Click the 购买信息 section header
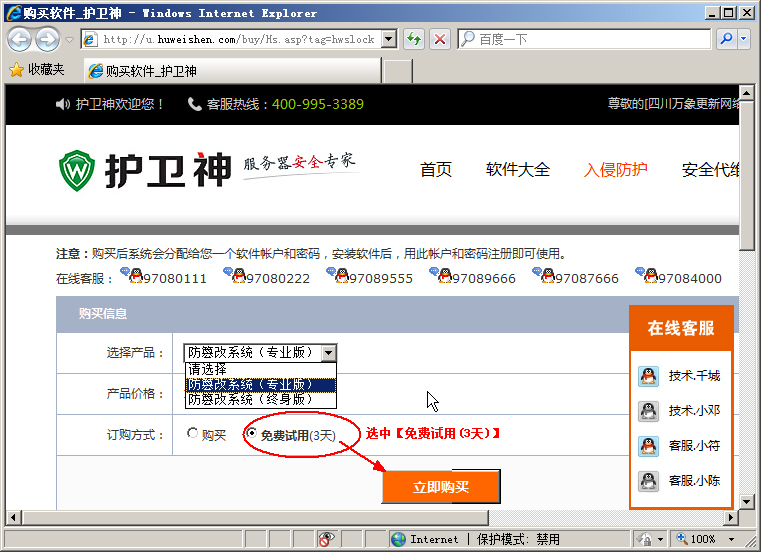Image resolution: width=761 pixels, height=552 pixels. pyautogui.click(x=103, y=314)
